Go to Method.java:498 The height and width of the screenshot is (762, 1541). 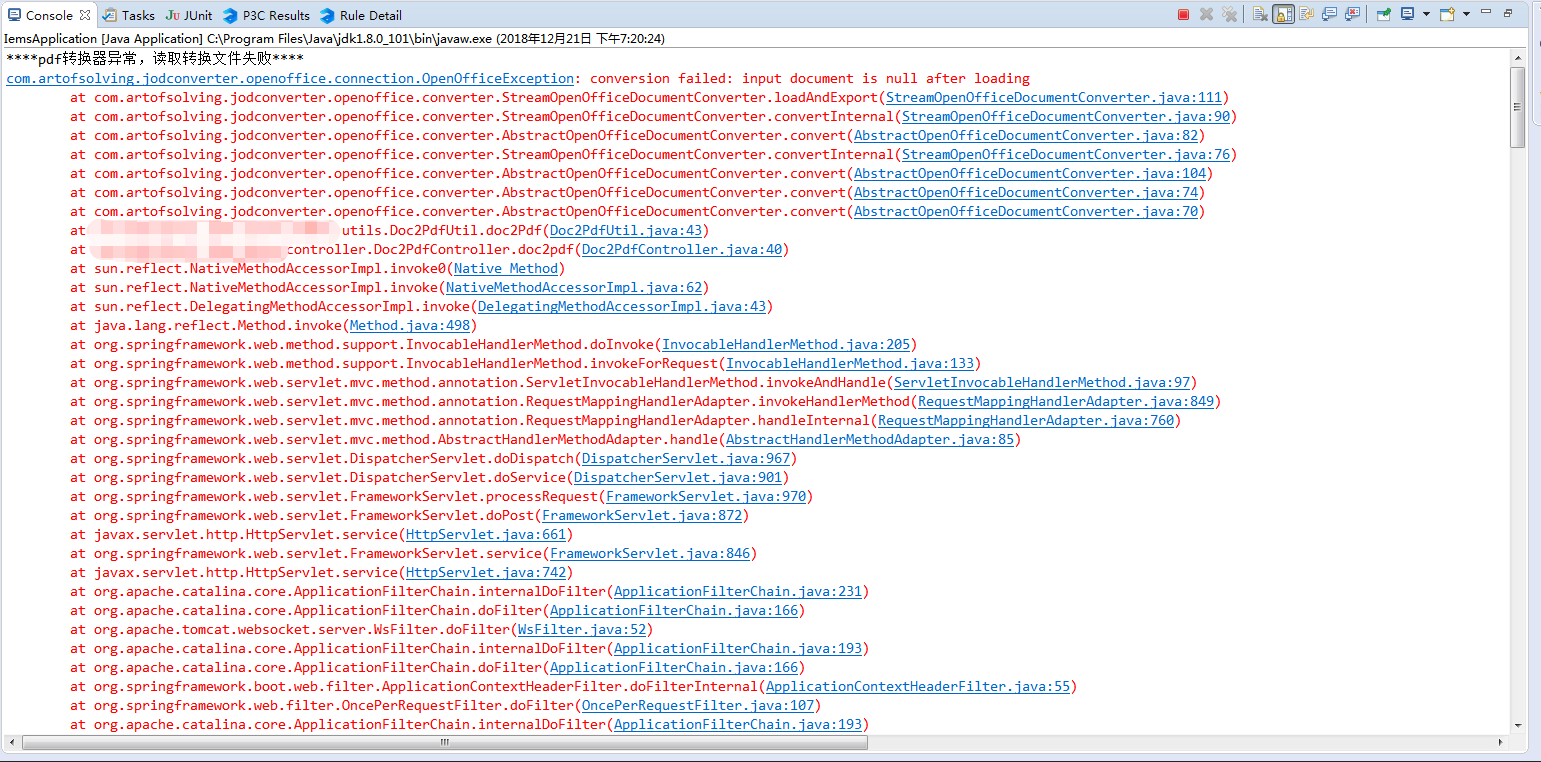[x=410, y=325]
